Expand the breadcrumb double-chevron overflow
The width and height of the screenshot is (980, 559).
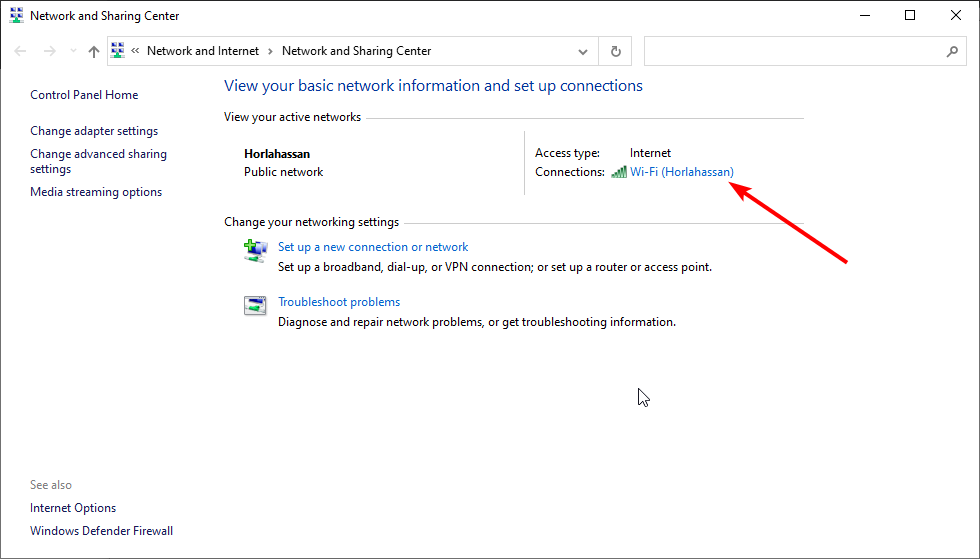click(x=135, y=51)
